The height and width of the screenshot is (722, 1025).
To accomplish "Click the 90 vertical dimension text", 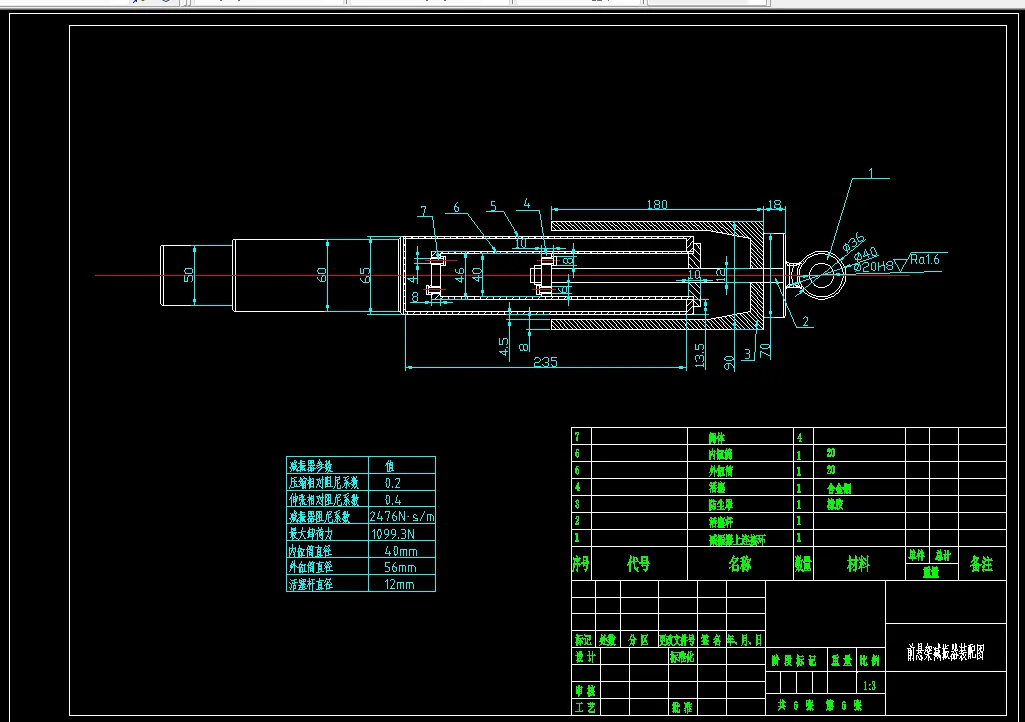I will coord(730,363).
